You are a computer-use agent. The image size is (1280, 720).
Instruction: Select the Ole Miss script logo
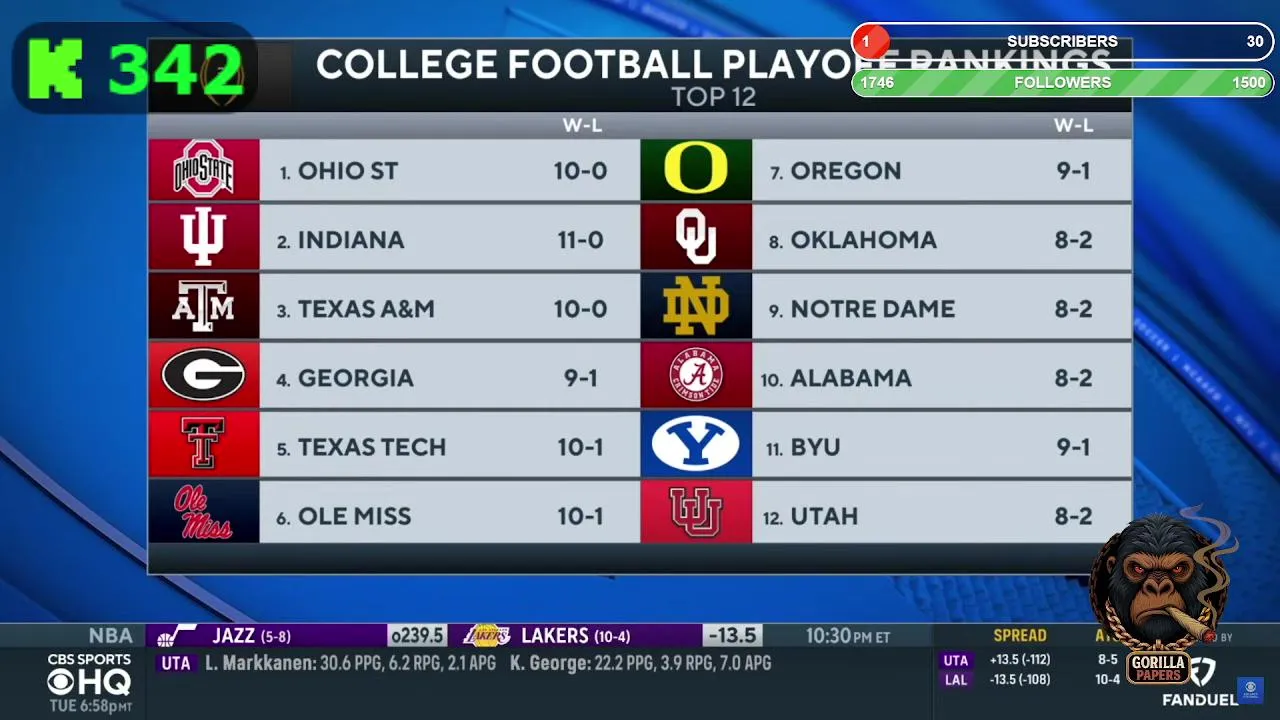[x=203, y=513]
